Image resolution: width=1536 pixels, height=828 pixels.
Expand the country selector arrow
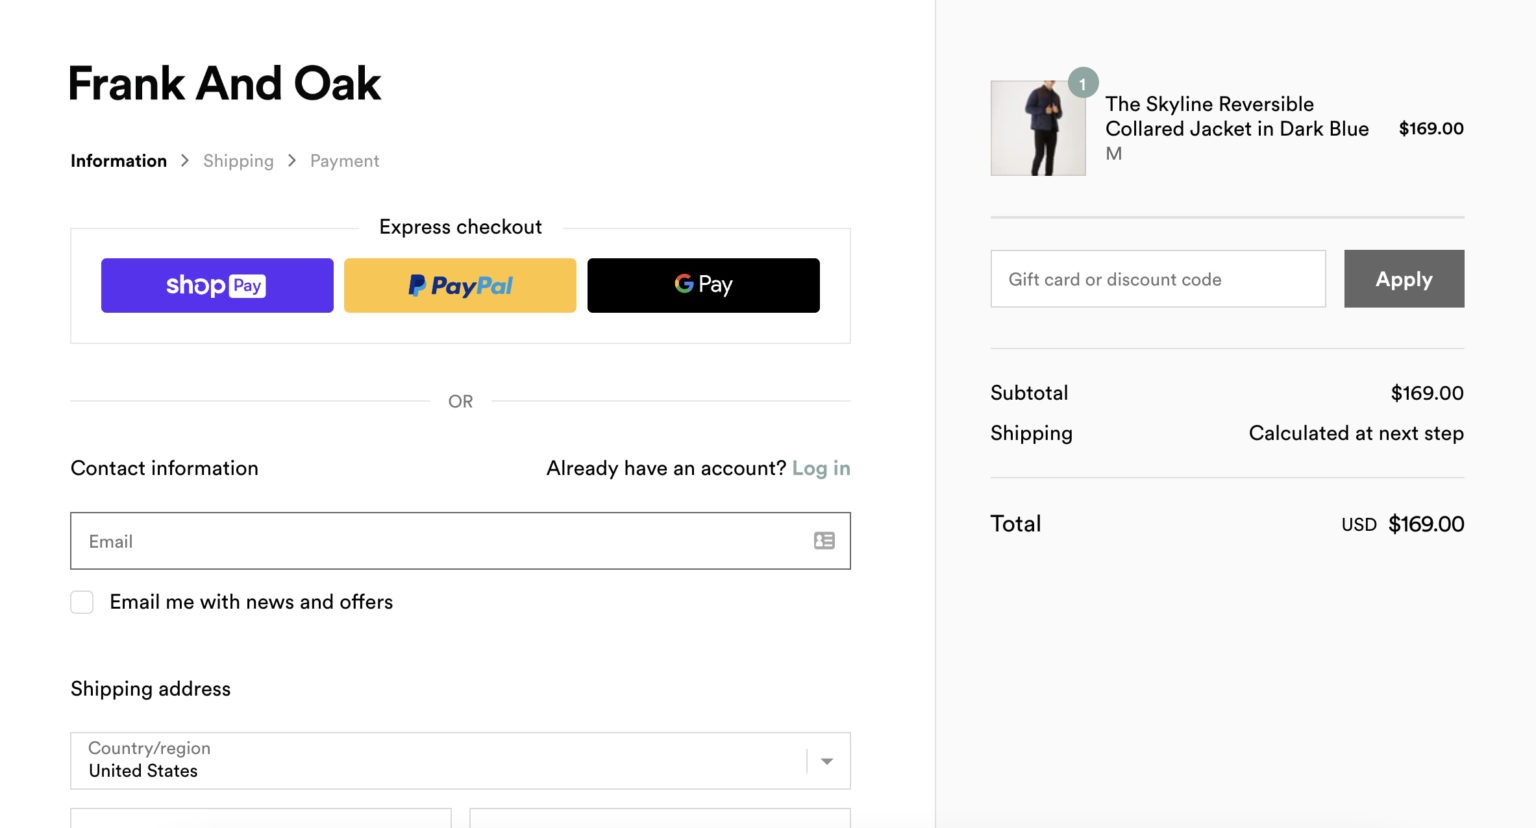(826, 760)
